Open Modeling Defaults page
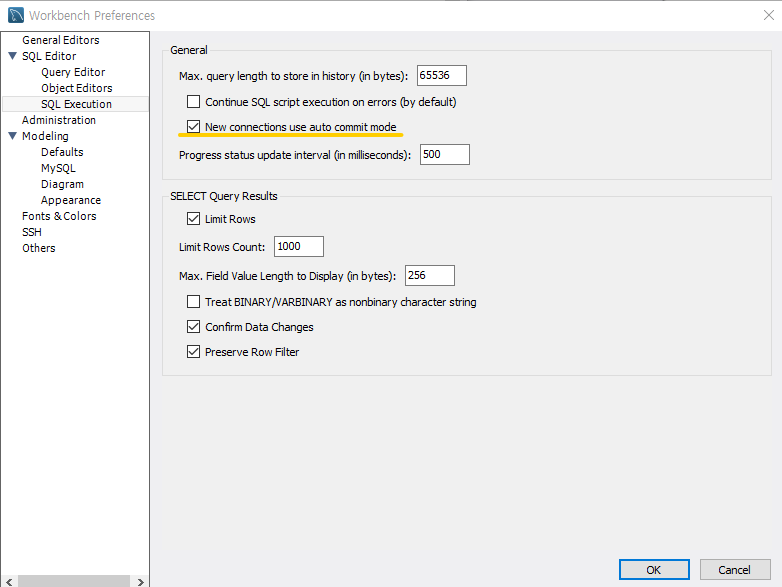782x587 pixels. click(62, 152)
